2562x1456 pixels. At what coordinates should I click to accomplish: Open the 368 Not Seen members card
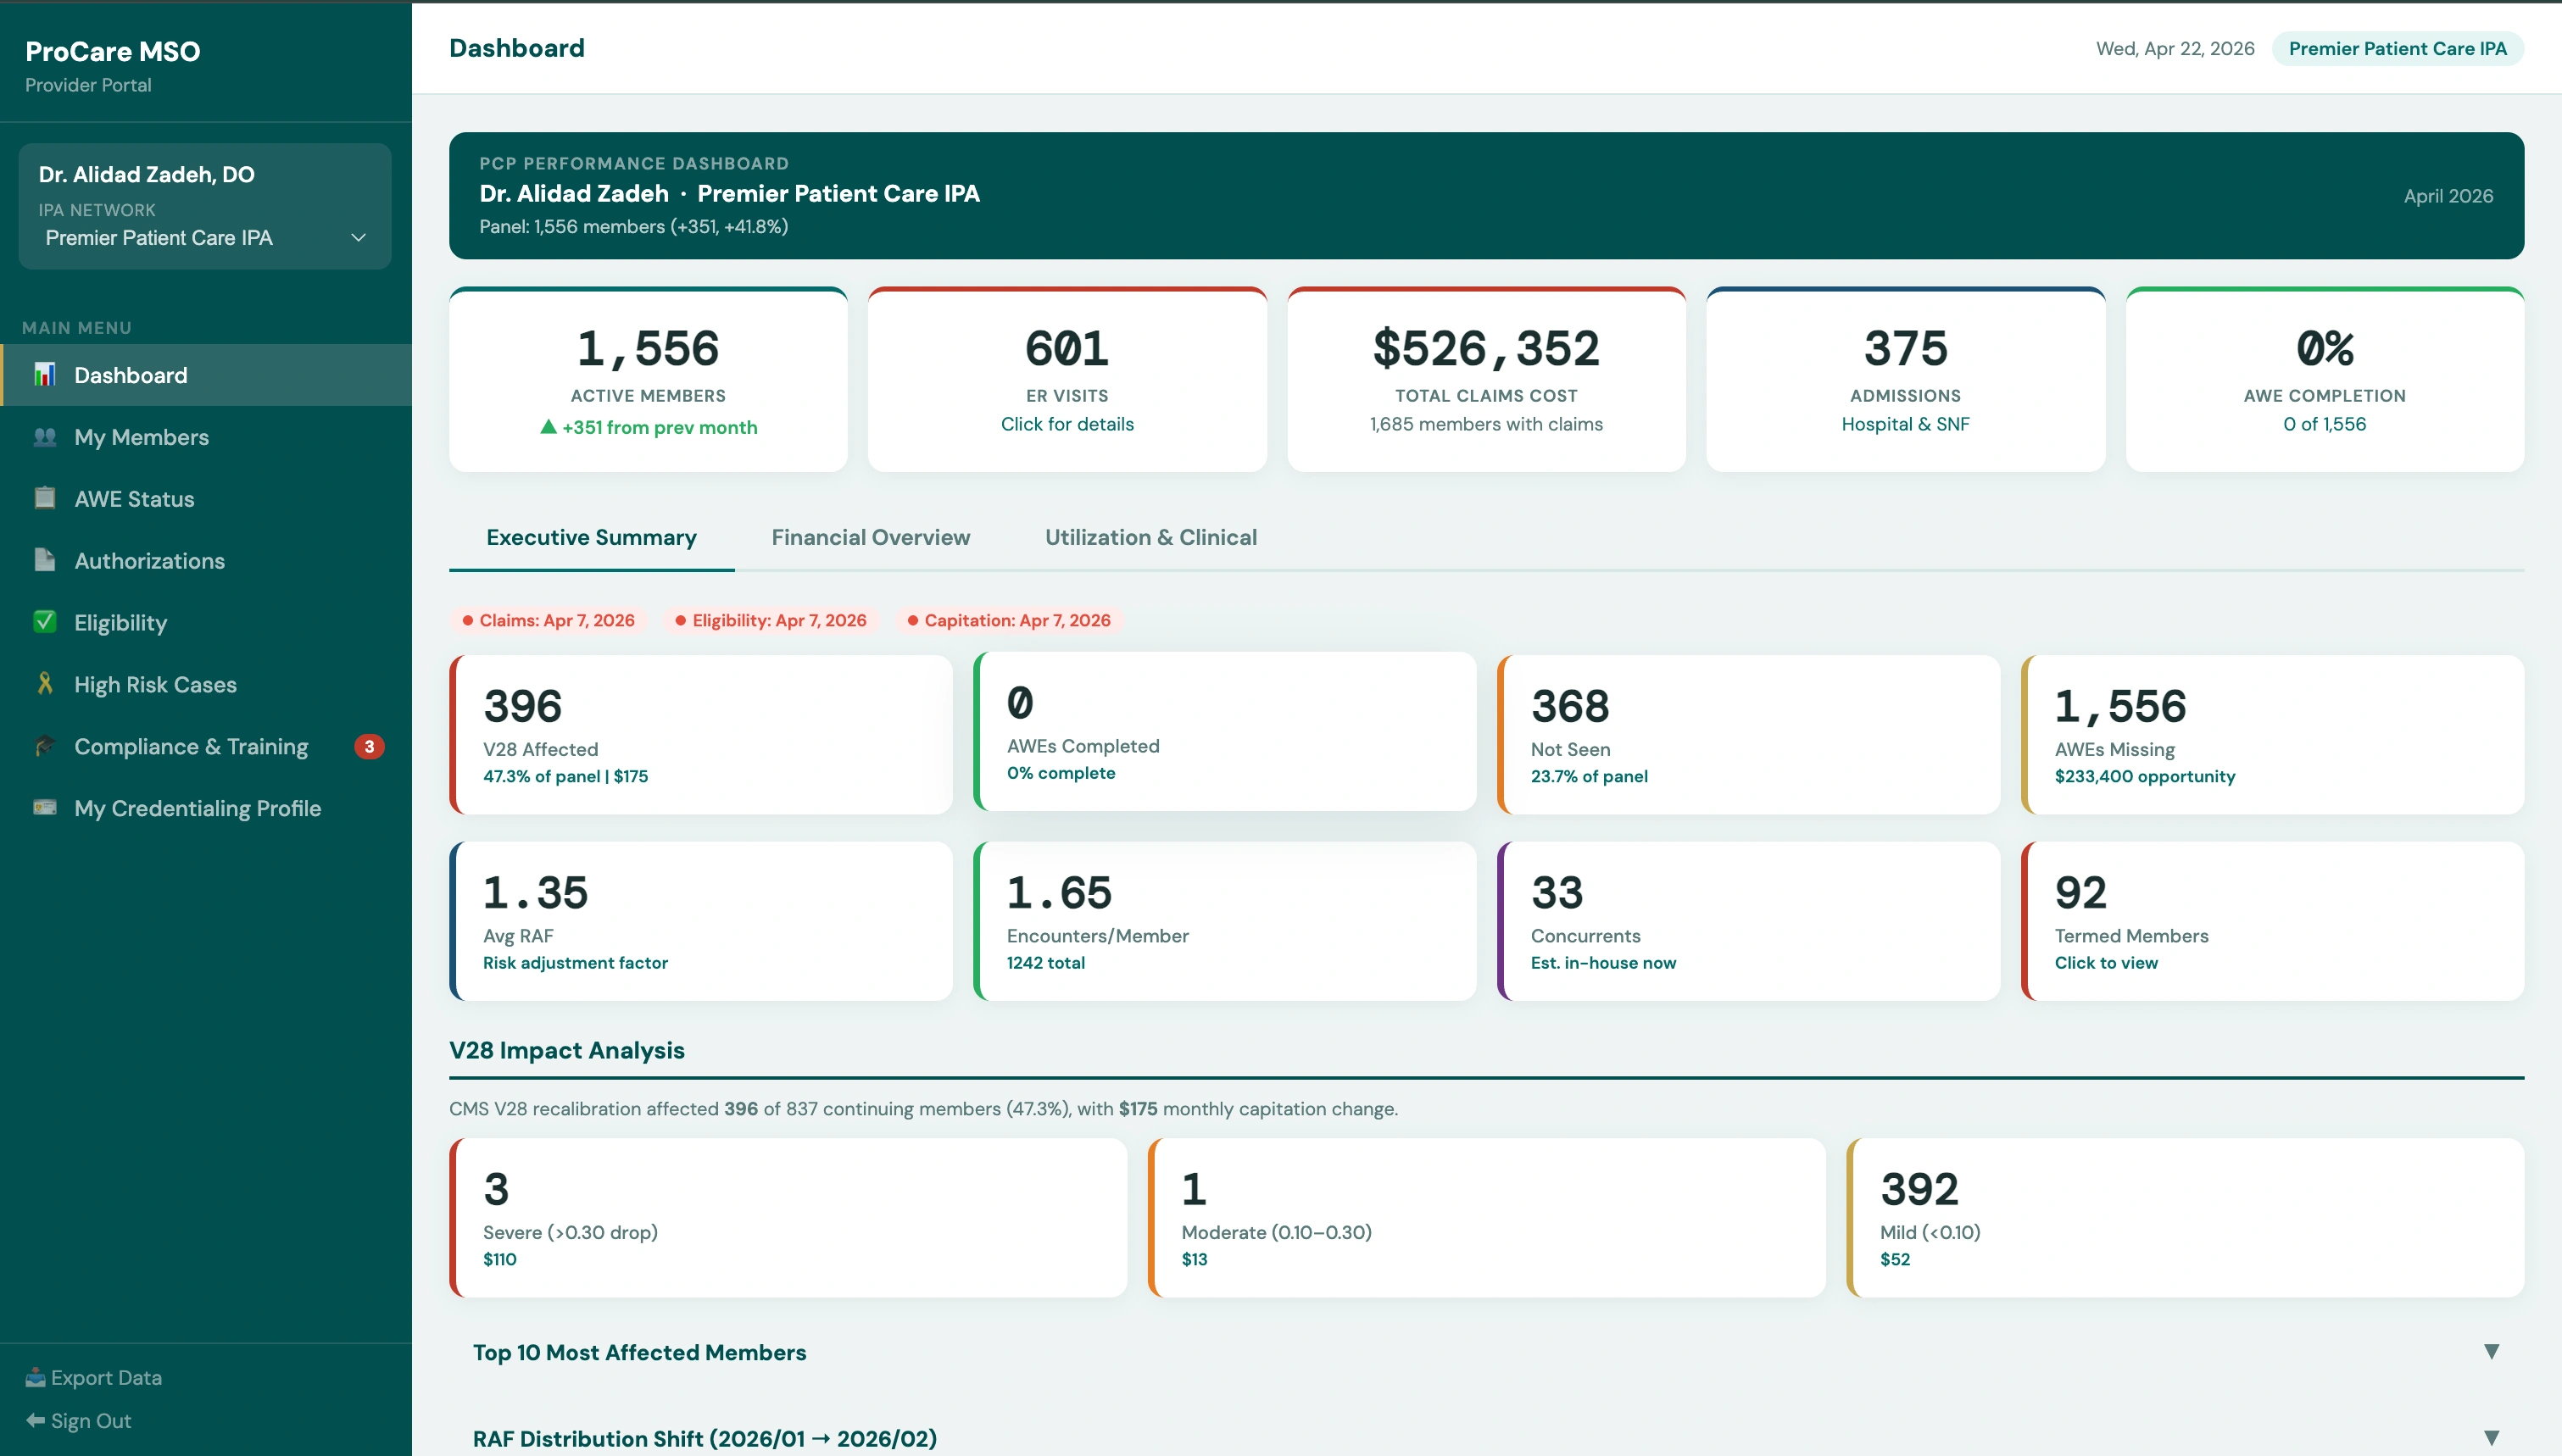point(1748,735)
